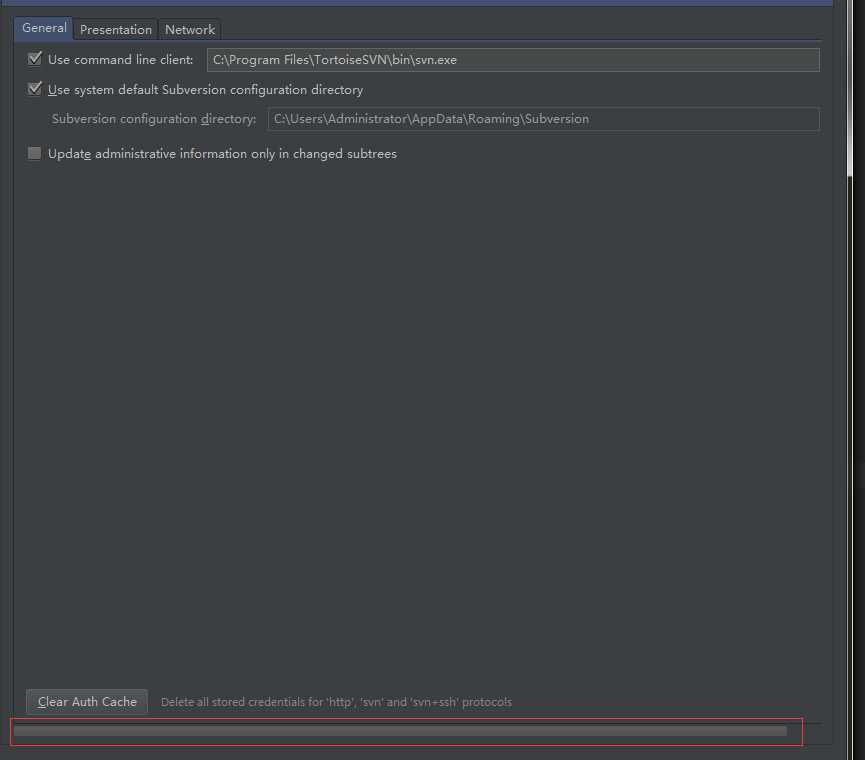
Task: Switch to the General tab
Action: 44,28
